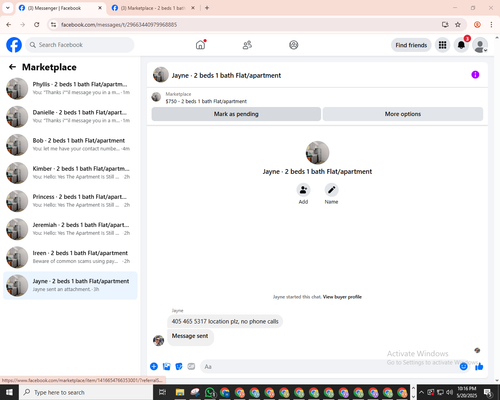The height and width of the screenshot is (400, 500).
Task: Open the Groups icon in top navigation
Action: [x=293, y=45]
